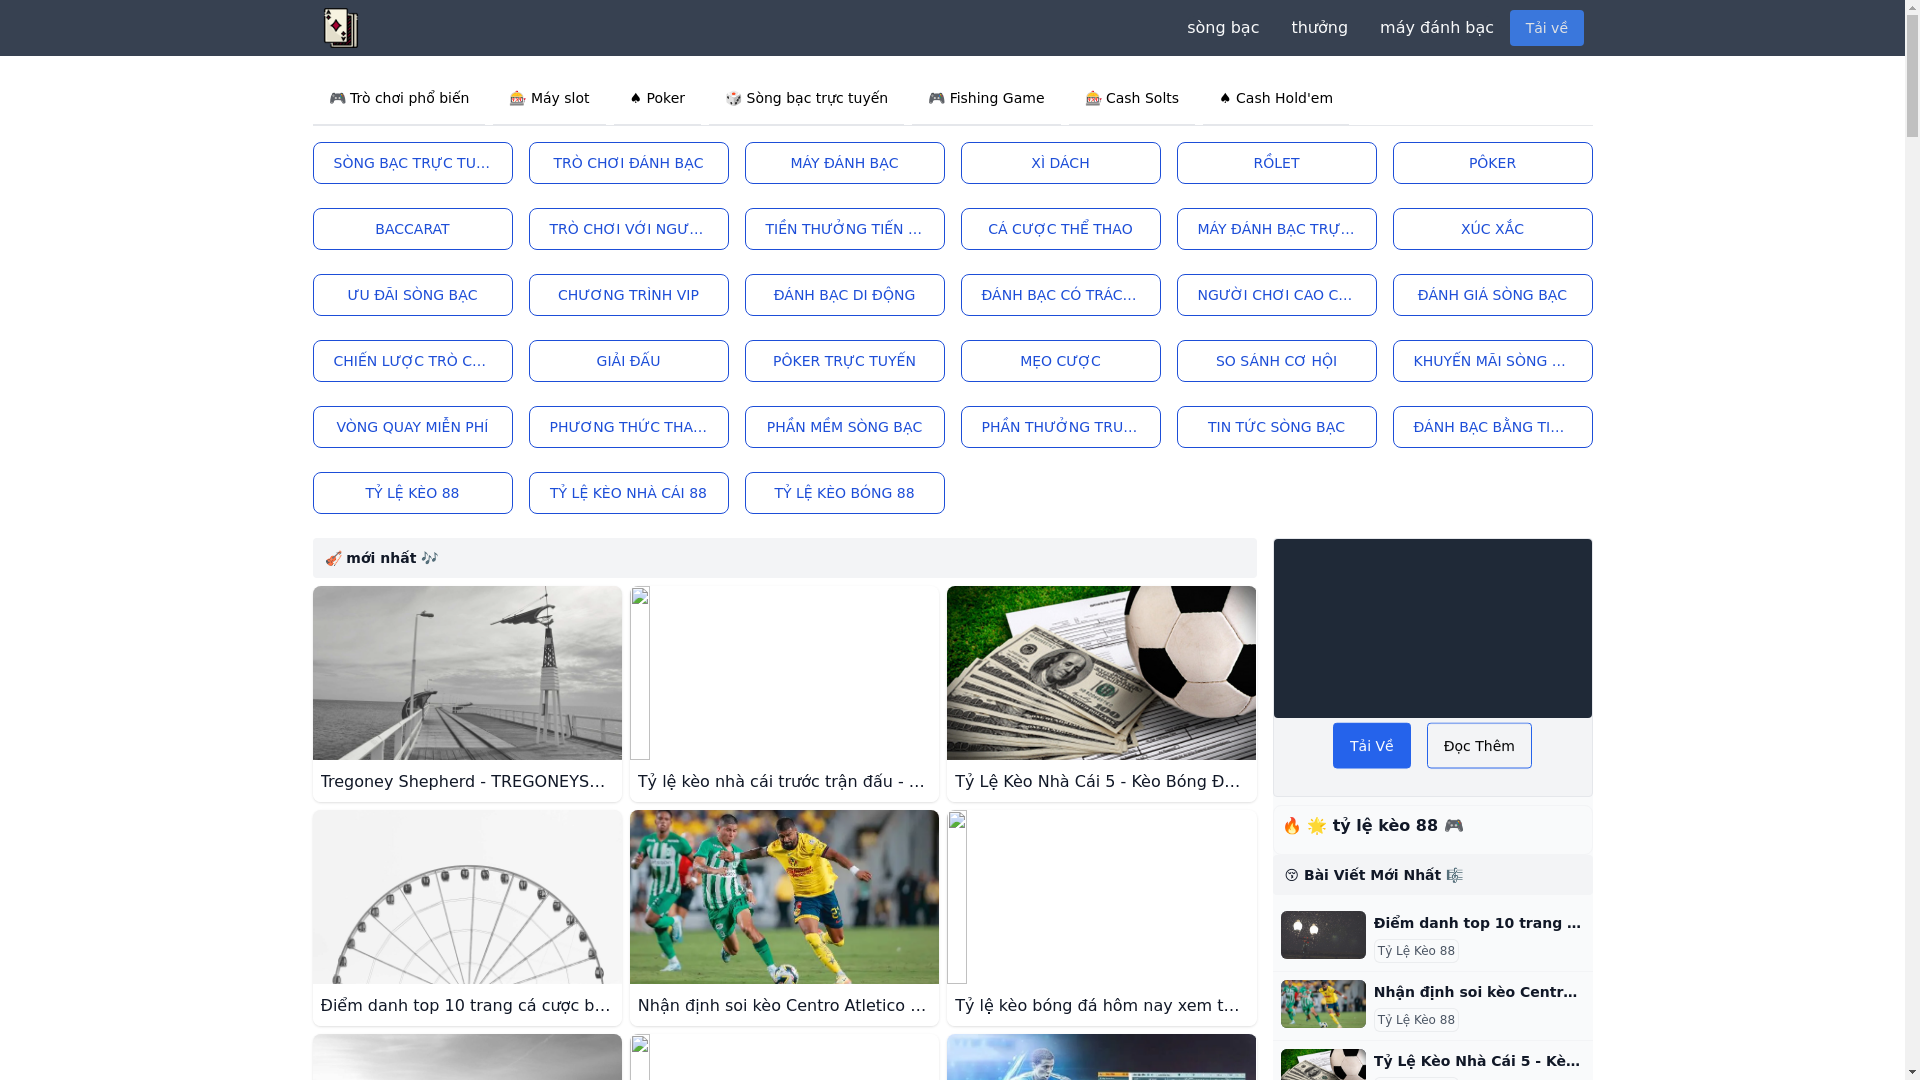Open the TỶ LỆ KÈO BÓNG 88 category

point(844,493)
